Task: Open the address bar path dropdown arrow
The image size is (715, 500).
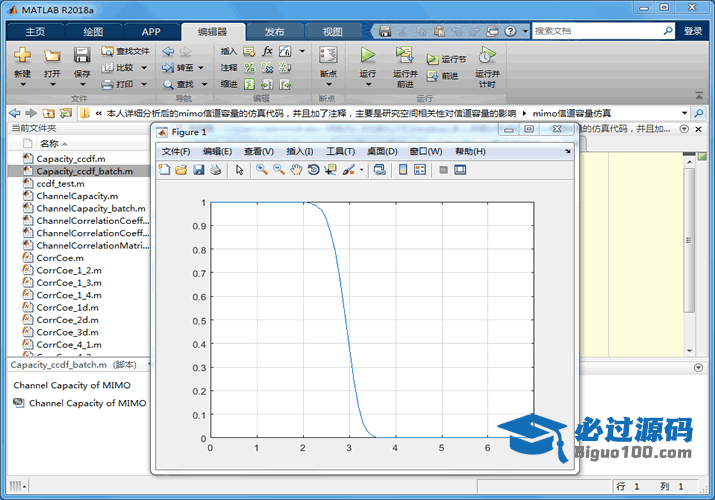Action: pos(684,113)
